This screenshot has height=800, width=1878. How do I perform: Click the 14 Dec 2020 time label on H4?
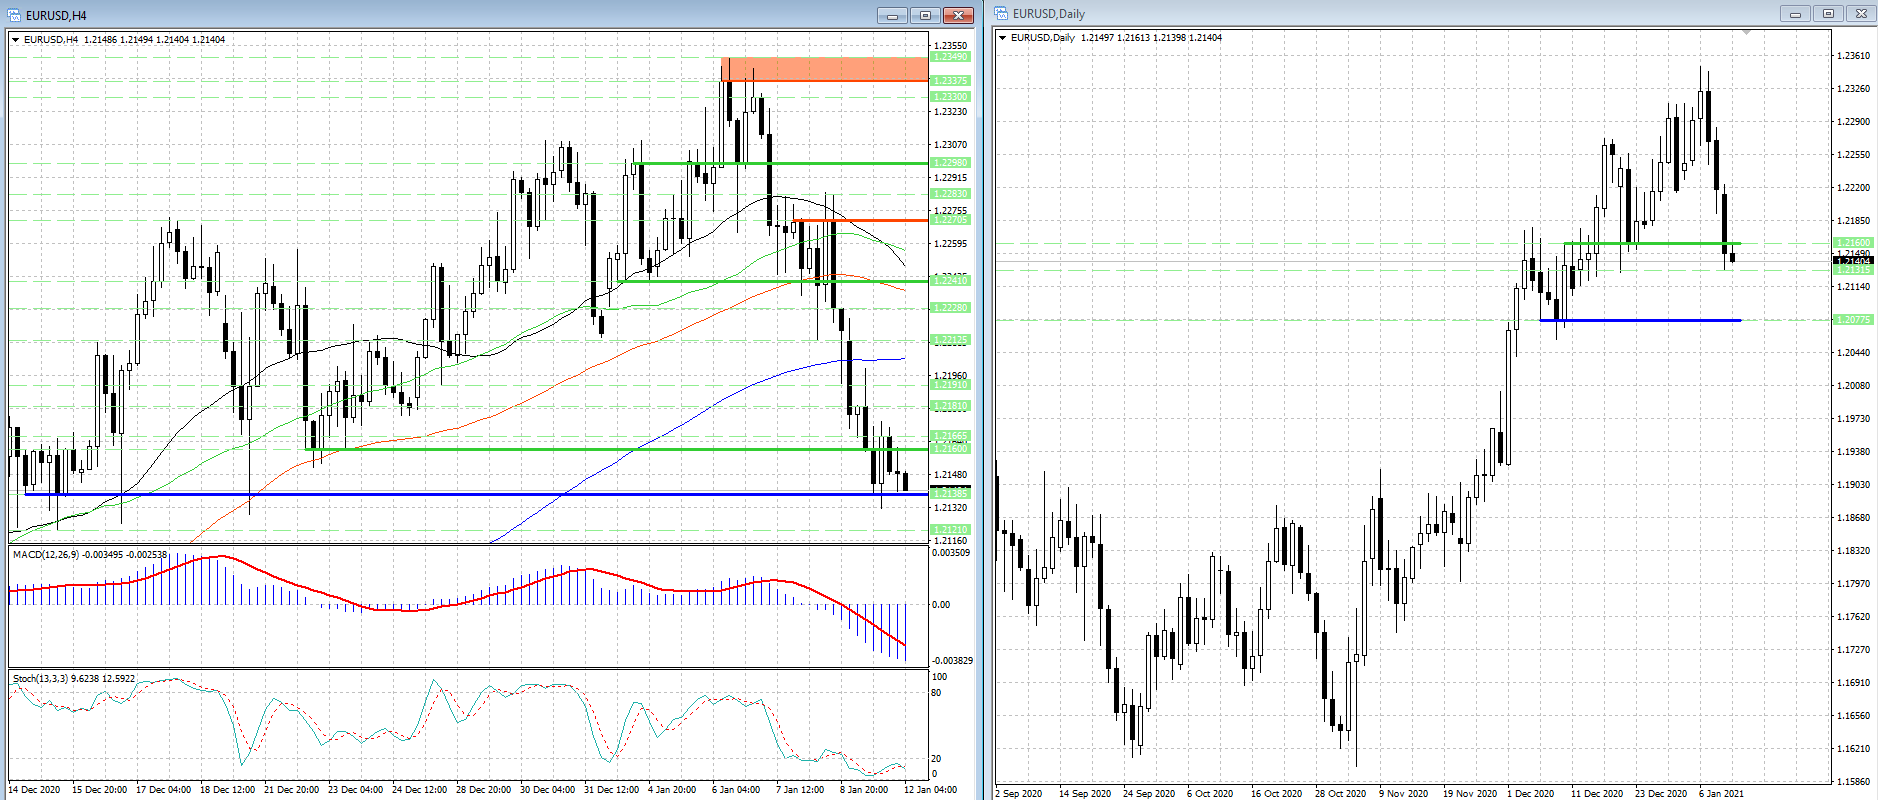click(x=34, y=790)
